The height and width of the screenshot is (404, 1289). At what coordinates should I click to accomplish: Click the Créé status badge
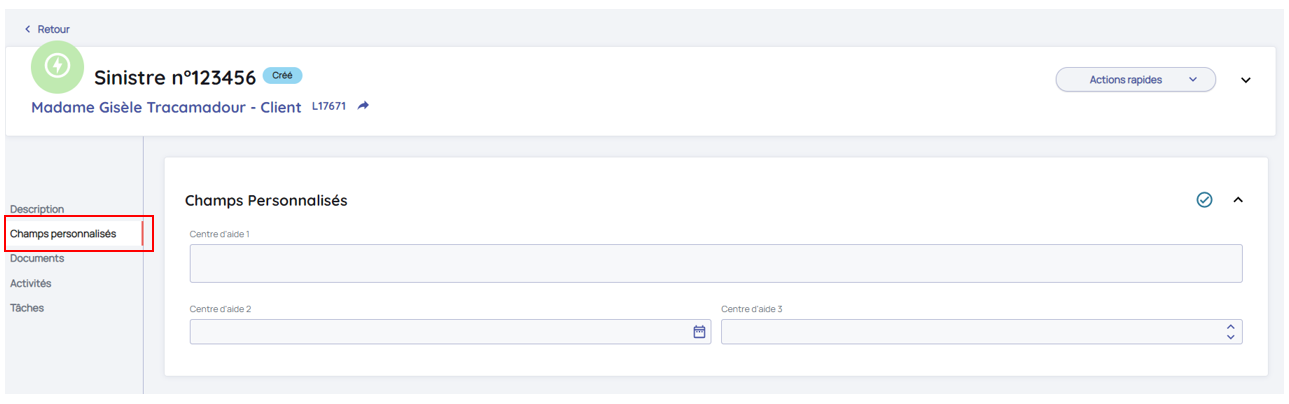coord(282,75)
